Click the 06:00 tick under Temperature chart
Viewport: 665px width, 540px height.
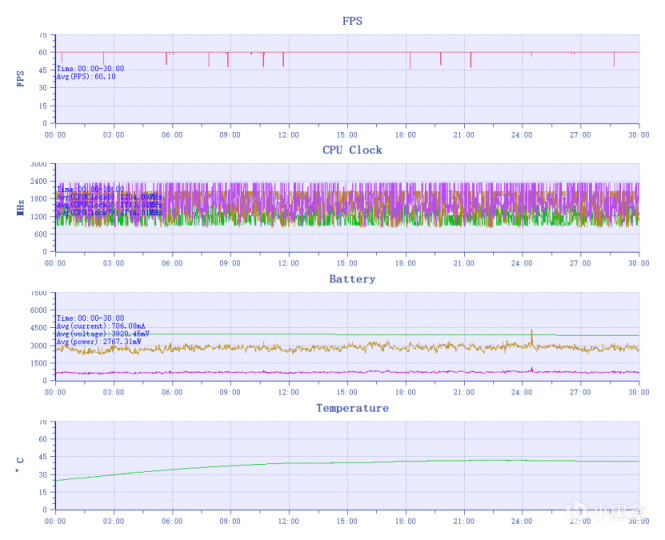coord(172,521)
